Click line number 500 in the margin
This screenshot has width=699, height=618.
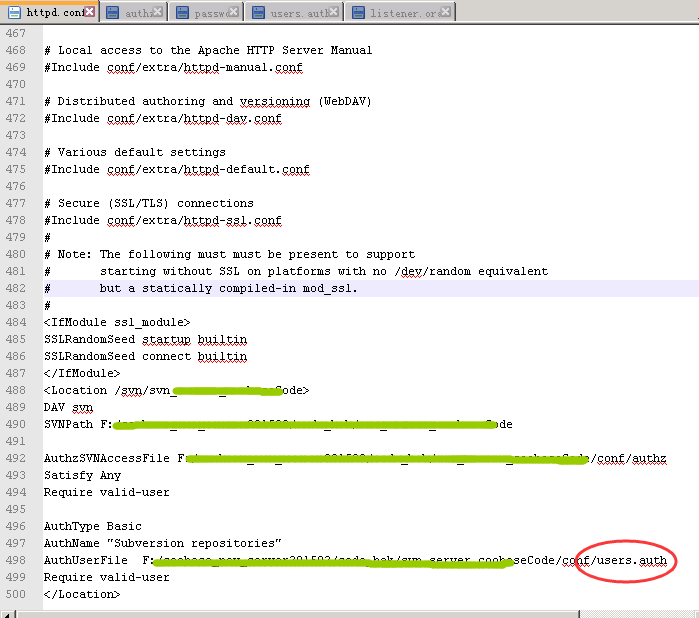(x=16, y=594)
